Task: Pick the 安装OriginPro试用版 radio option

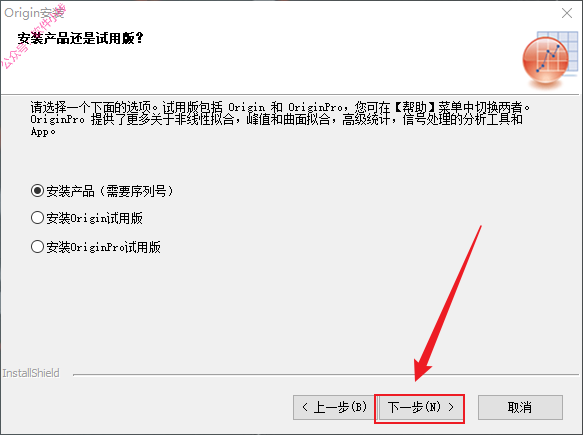Action: coord(37,246)
